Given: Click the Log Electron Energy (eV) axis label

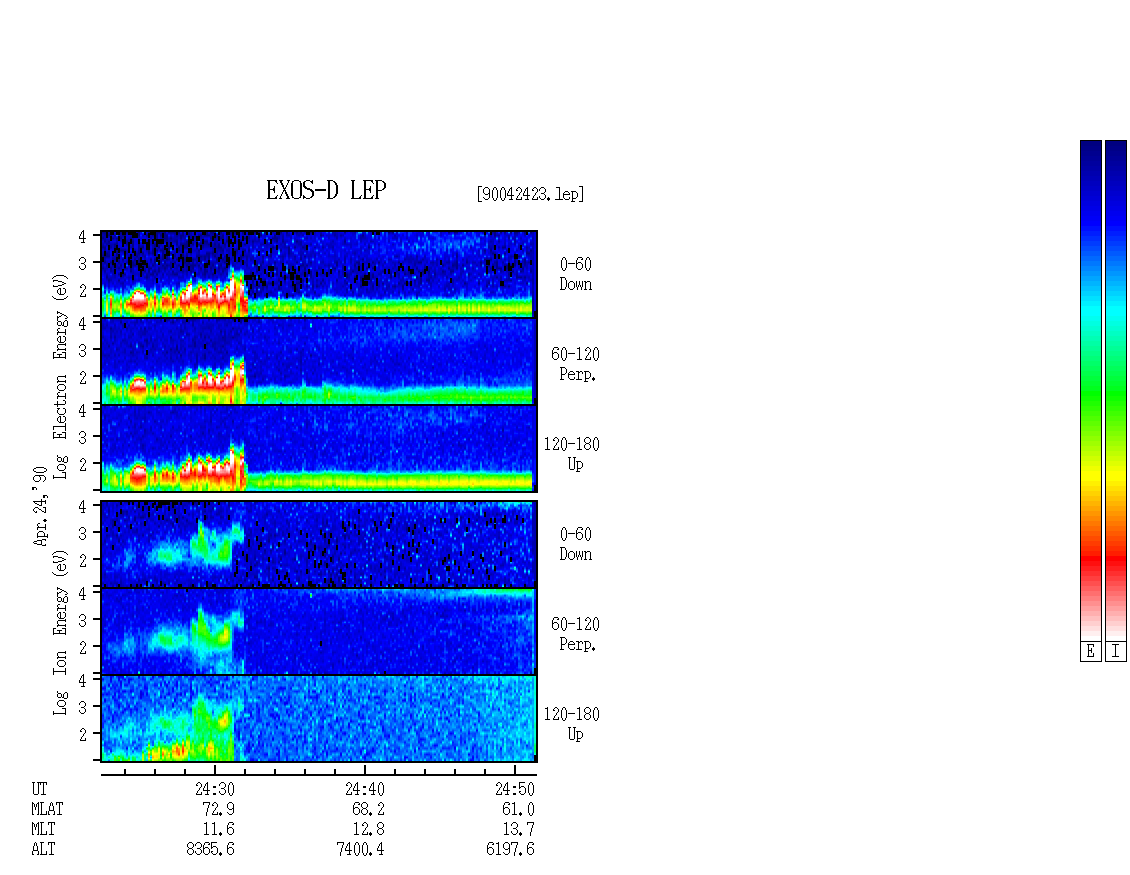Looking at the screenshot, I should point(60,376).
